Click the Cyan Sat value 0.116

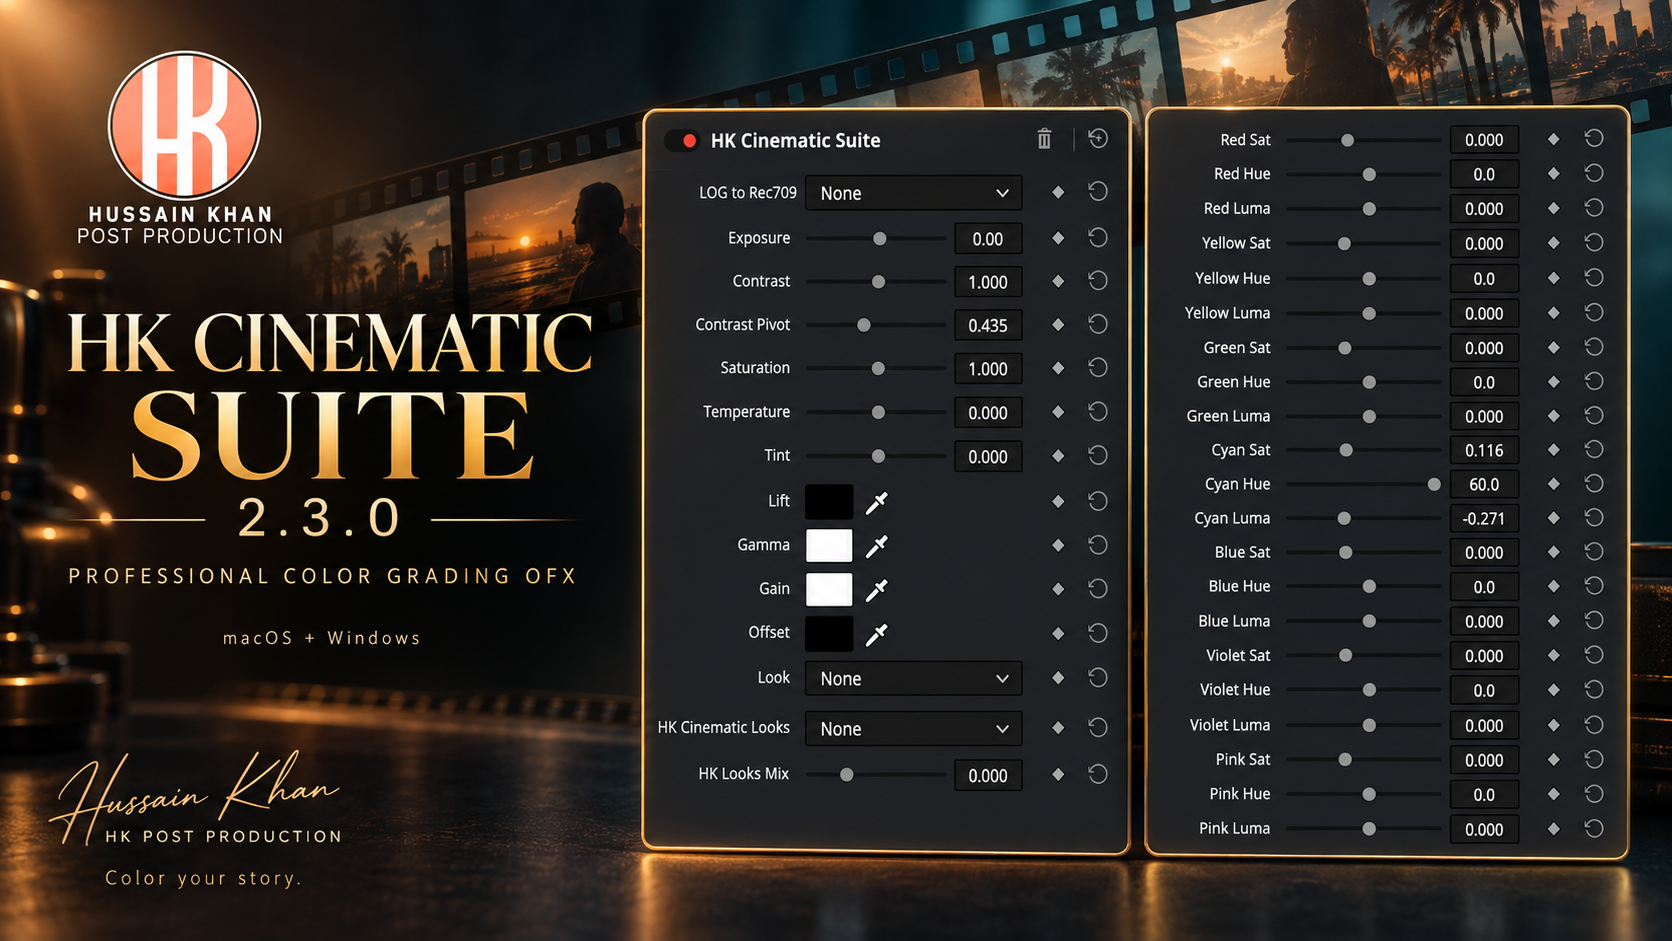click(x=1484, y=450)
